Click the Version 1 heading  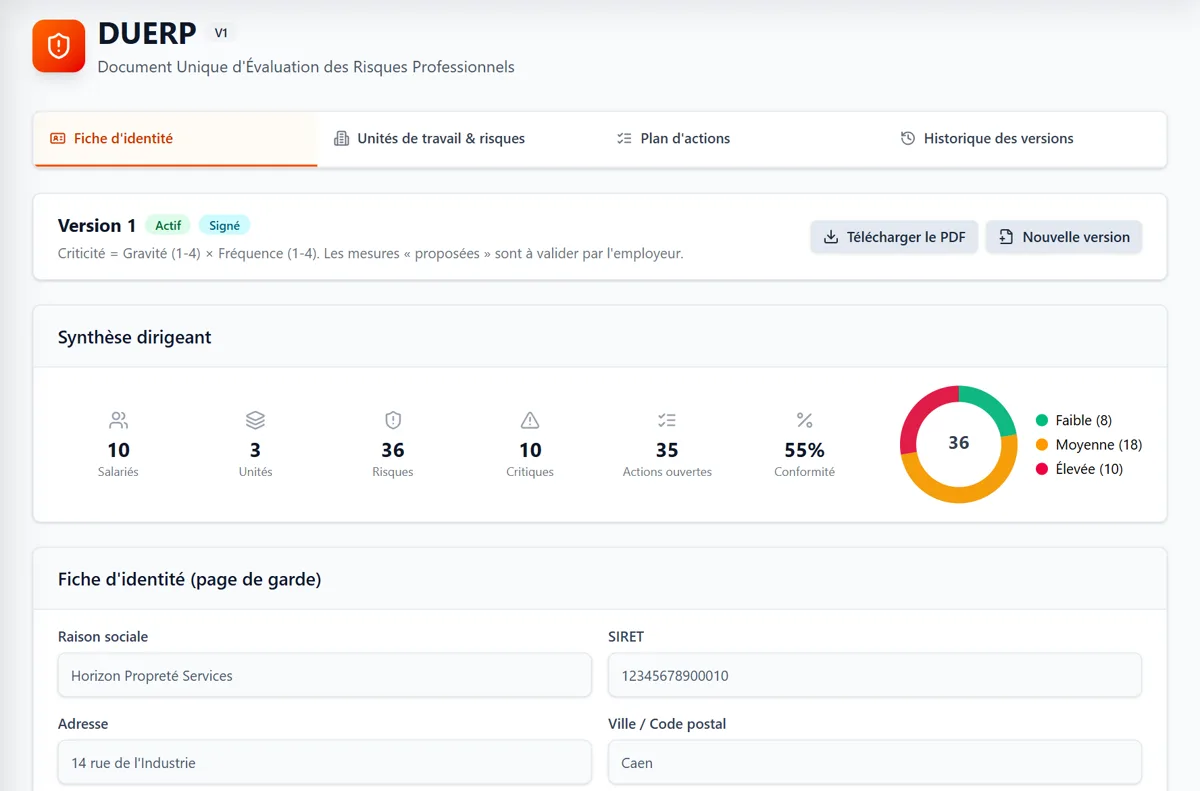pos(97,226)
